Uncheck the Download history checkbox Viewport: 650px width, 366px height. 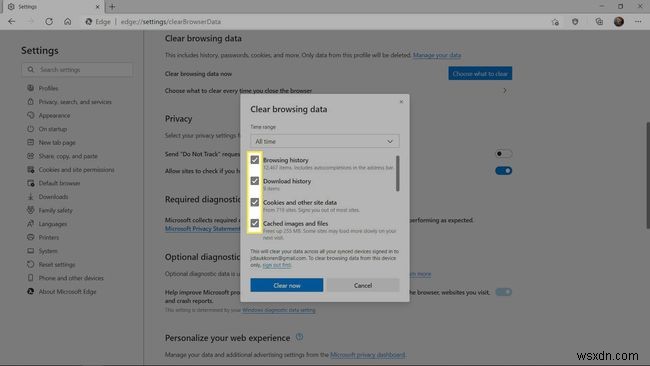[x=255, y=181]
